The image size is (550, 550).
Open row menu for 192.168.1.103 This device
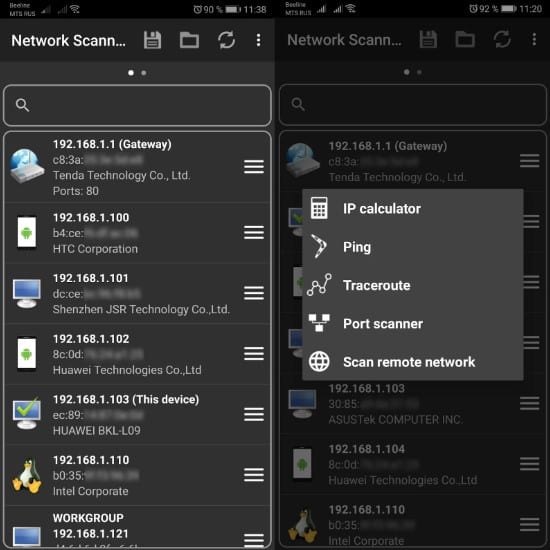254,414
